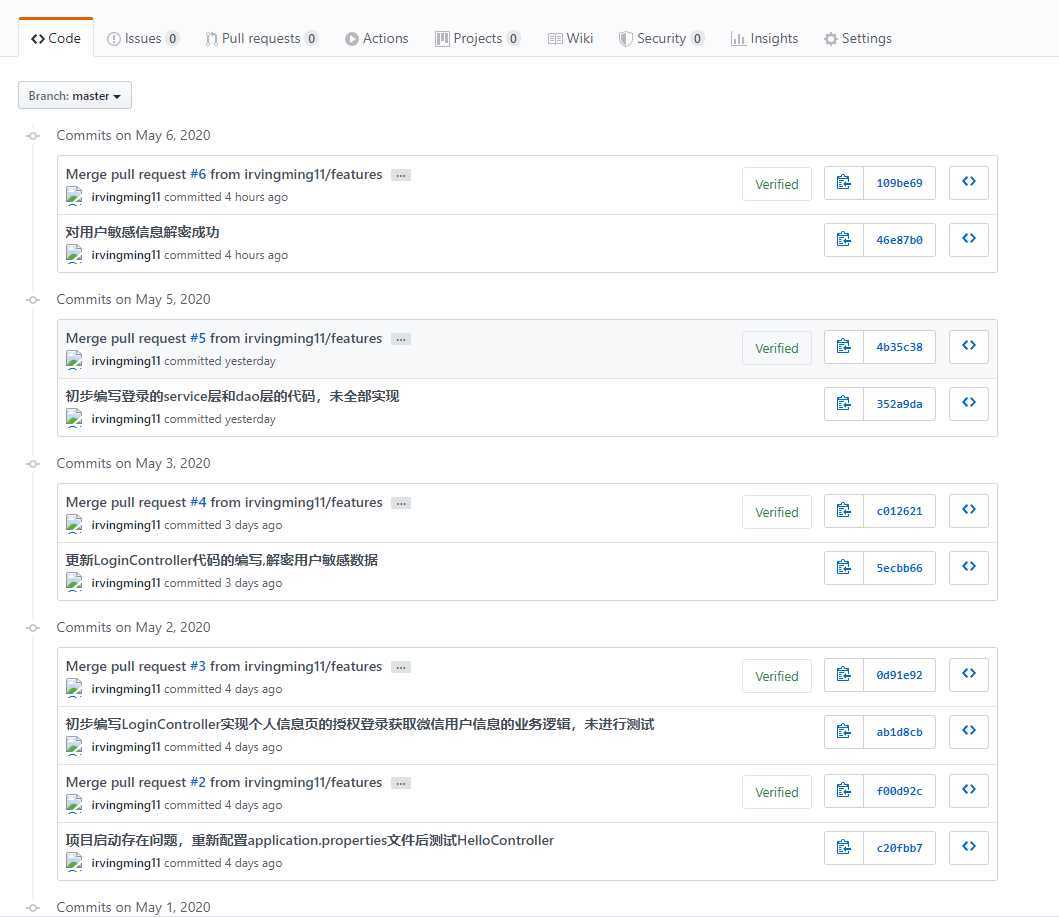
Task: Open pull request #5 link
Action: 198,338
